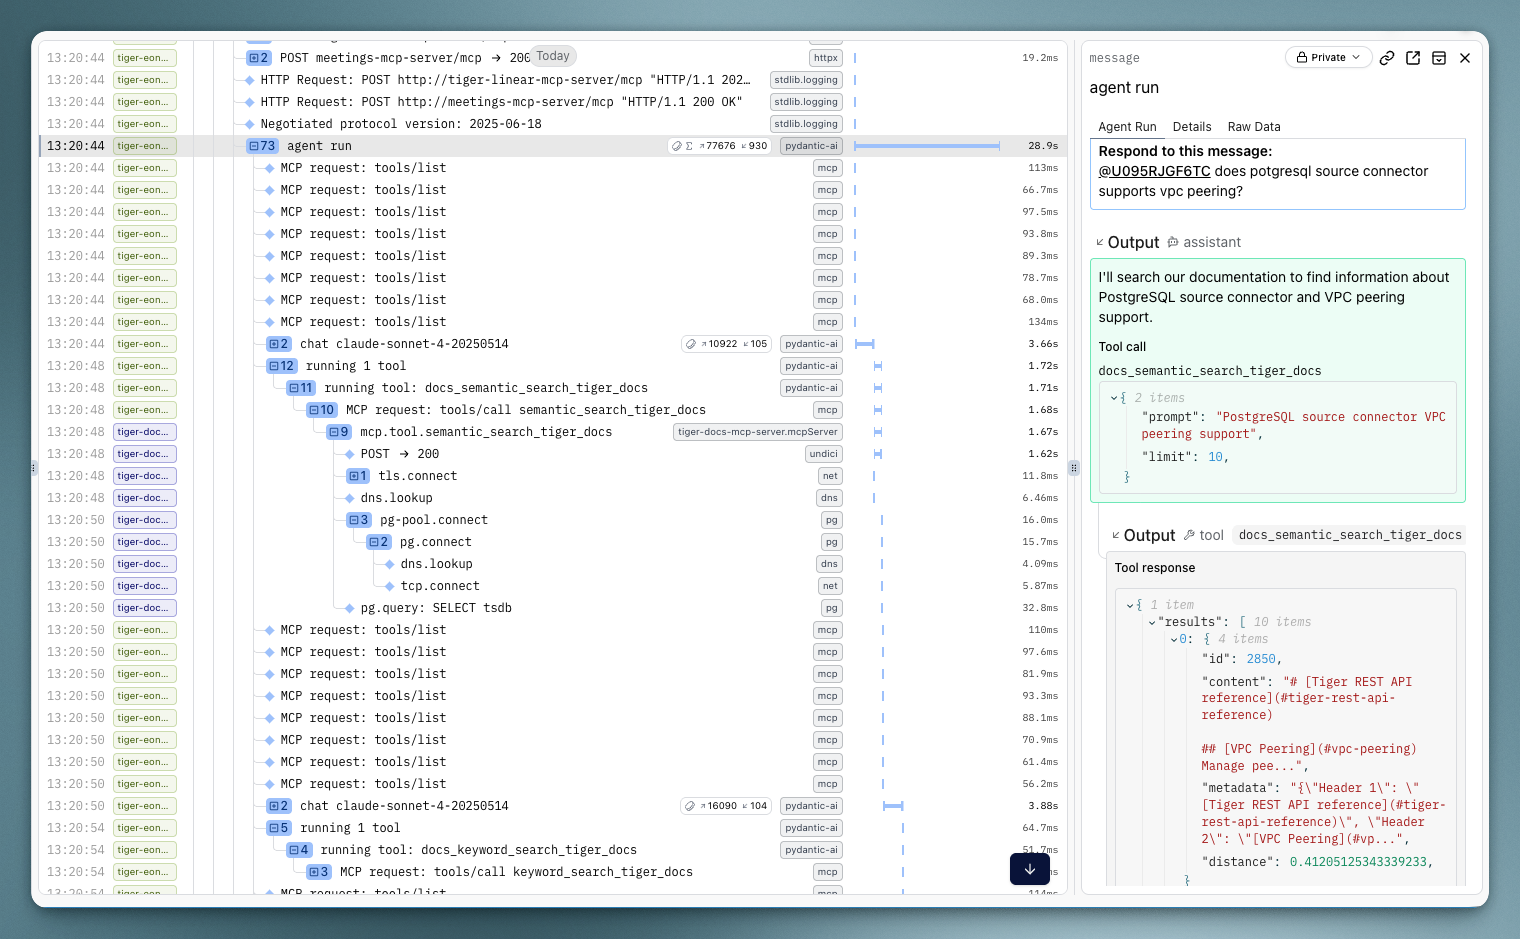Viewport: 1520px width, 939px height.
Task: Copy a link to this message
Action: coord(1387,57)
